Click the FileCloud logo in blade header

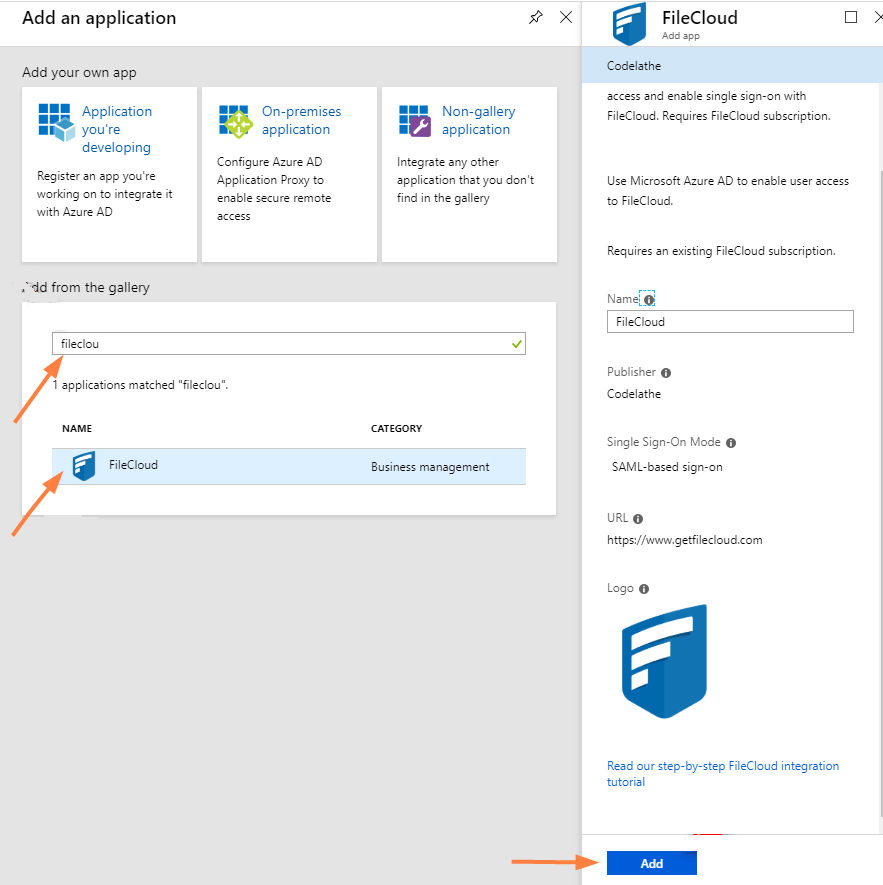(630, 24)
